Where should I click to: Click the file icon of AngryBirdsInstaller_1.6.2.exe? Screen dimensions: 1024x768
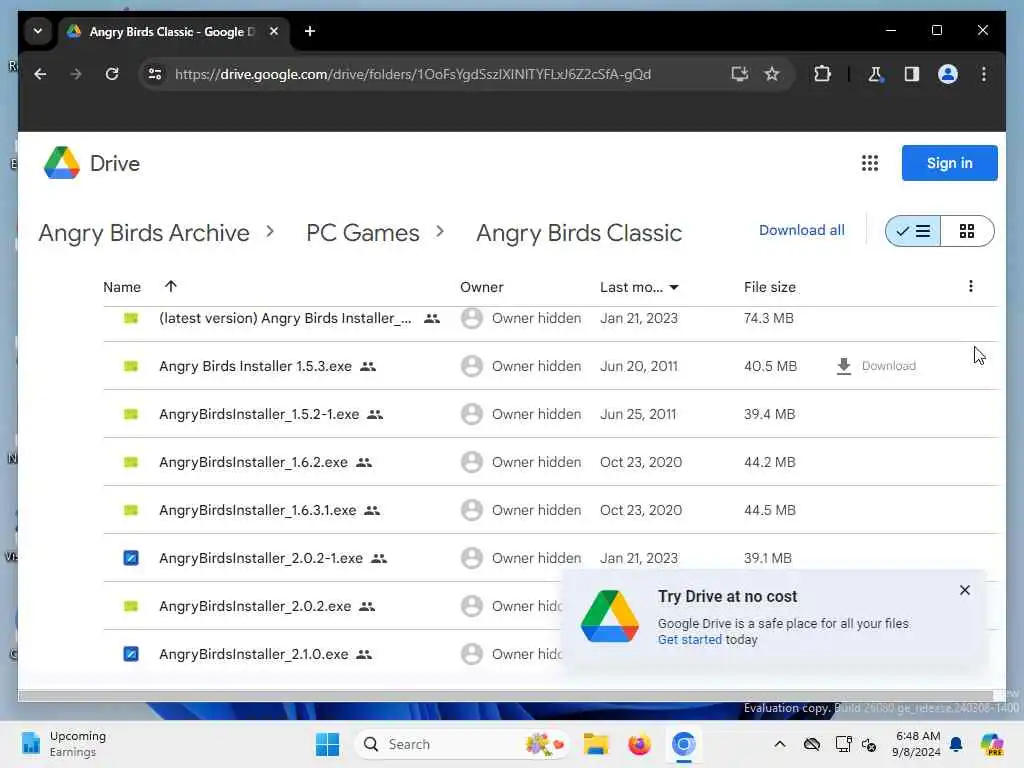point(131,462)
